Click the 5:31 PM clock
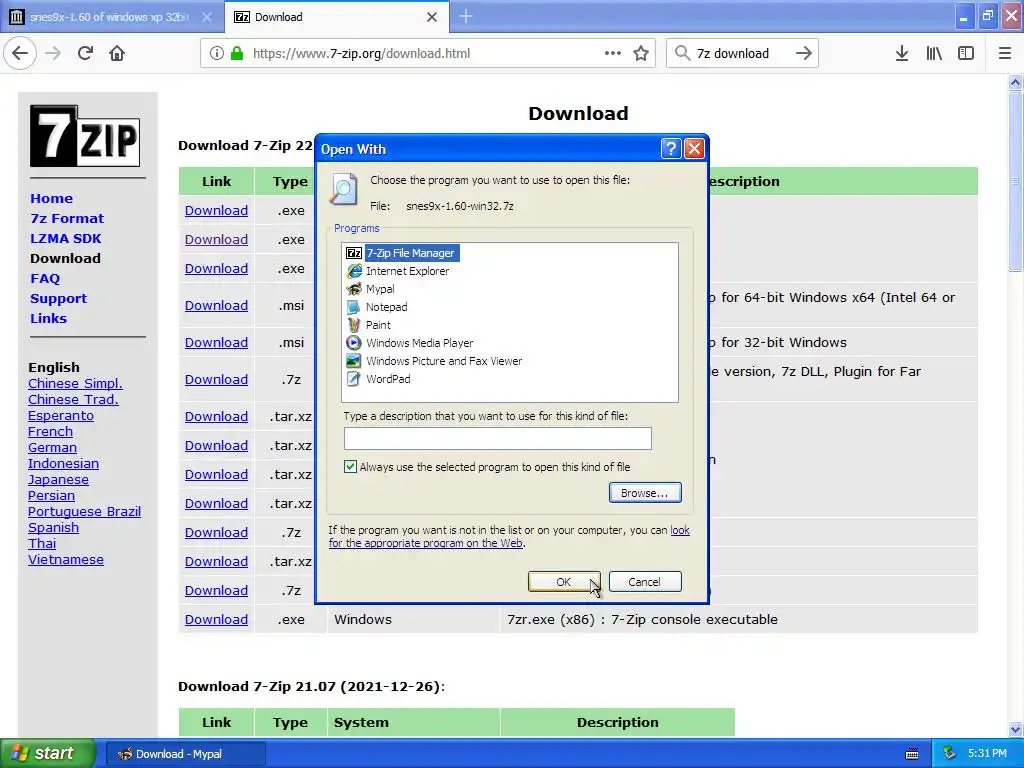Image resolution: width=1024 pixels, height=768 pixels. [x=987, y=754]
